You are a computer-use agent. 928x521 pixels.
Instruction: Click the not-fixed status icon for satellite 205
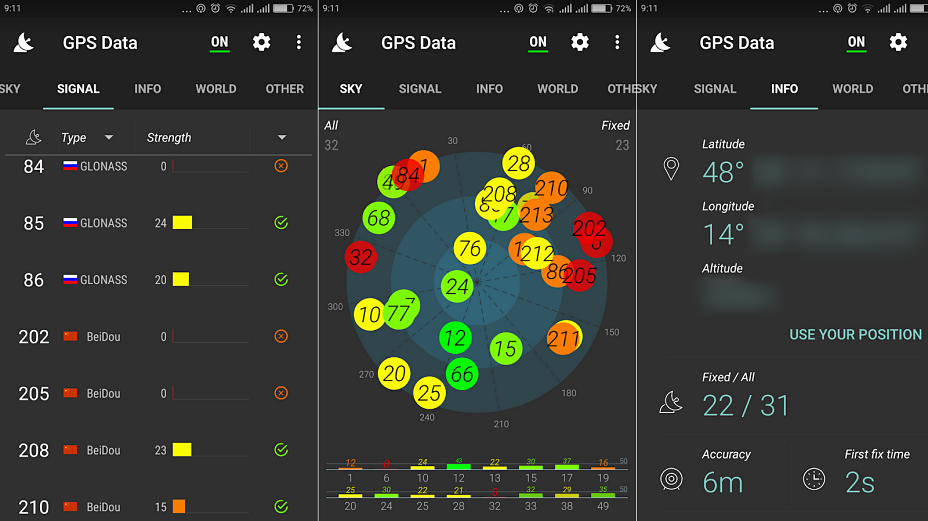[x=281, y=393]
